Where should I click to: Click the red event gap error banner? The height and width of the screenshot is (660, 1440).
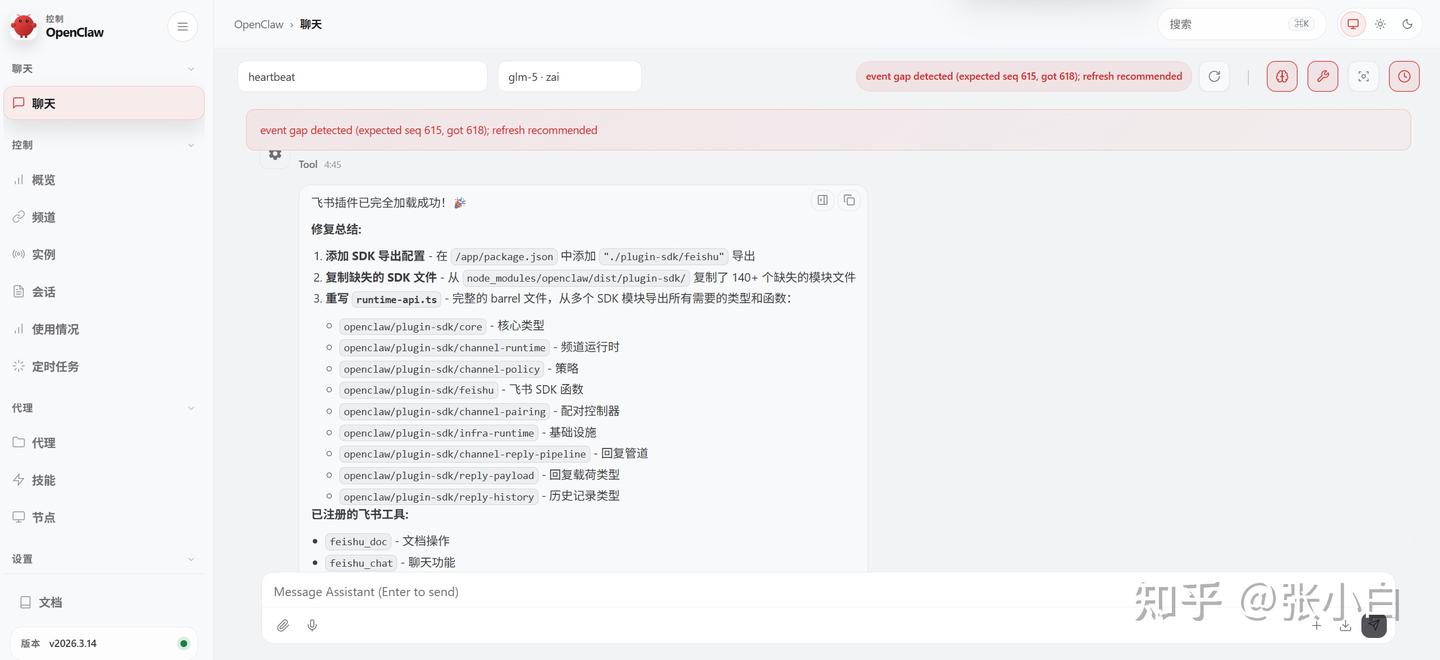point(828,130)
